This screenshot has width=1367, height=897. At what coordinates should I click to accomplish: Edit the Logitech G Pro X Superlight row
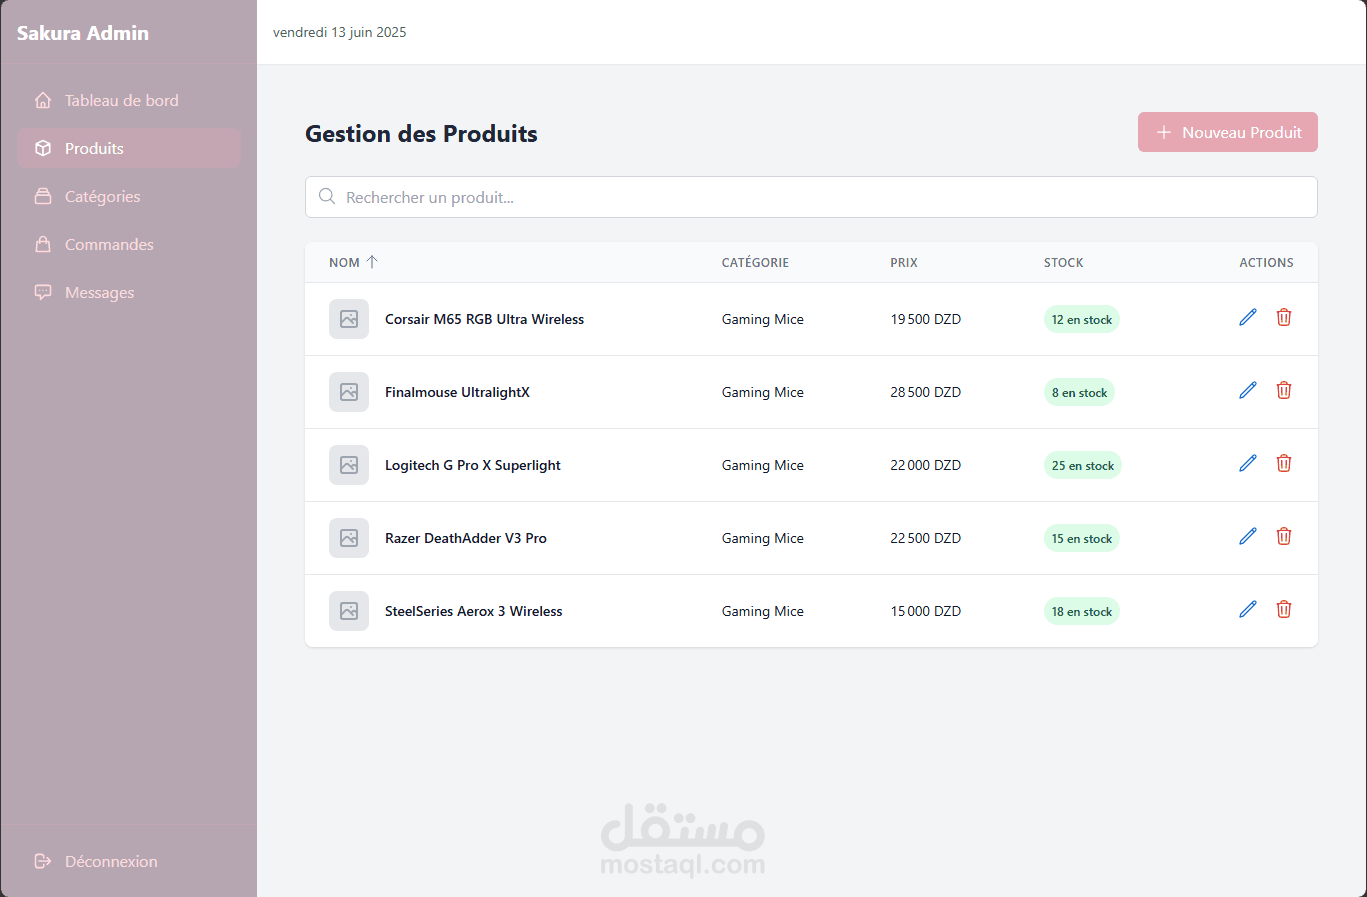pyautogui.click(x=1248, y=463)
